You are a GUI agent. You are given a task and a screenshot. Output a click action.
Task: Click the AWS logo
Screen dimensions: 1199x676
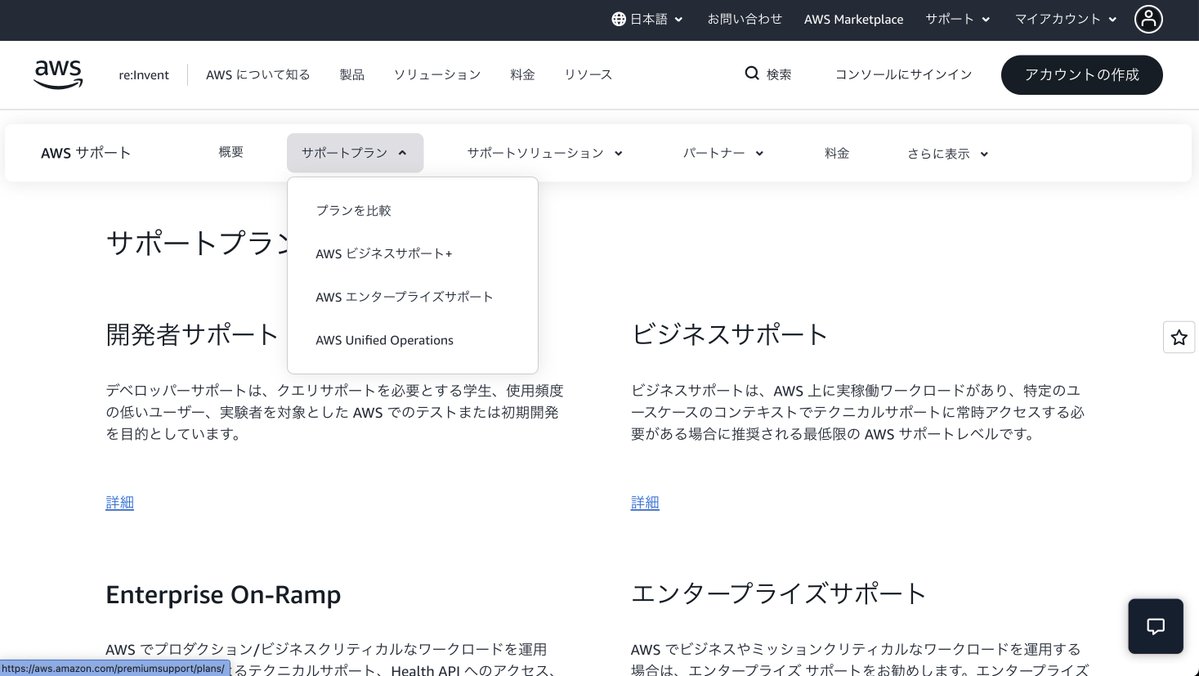point(58,74)
